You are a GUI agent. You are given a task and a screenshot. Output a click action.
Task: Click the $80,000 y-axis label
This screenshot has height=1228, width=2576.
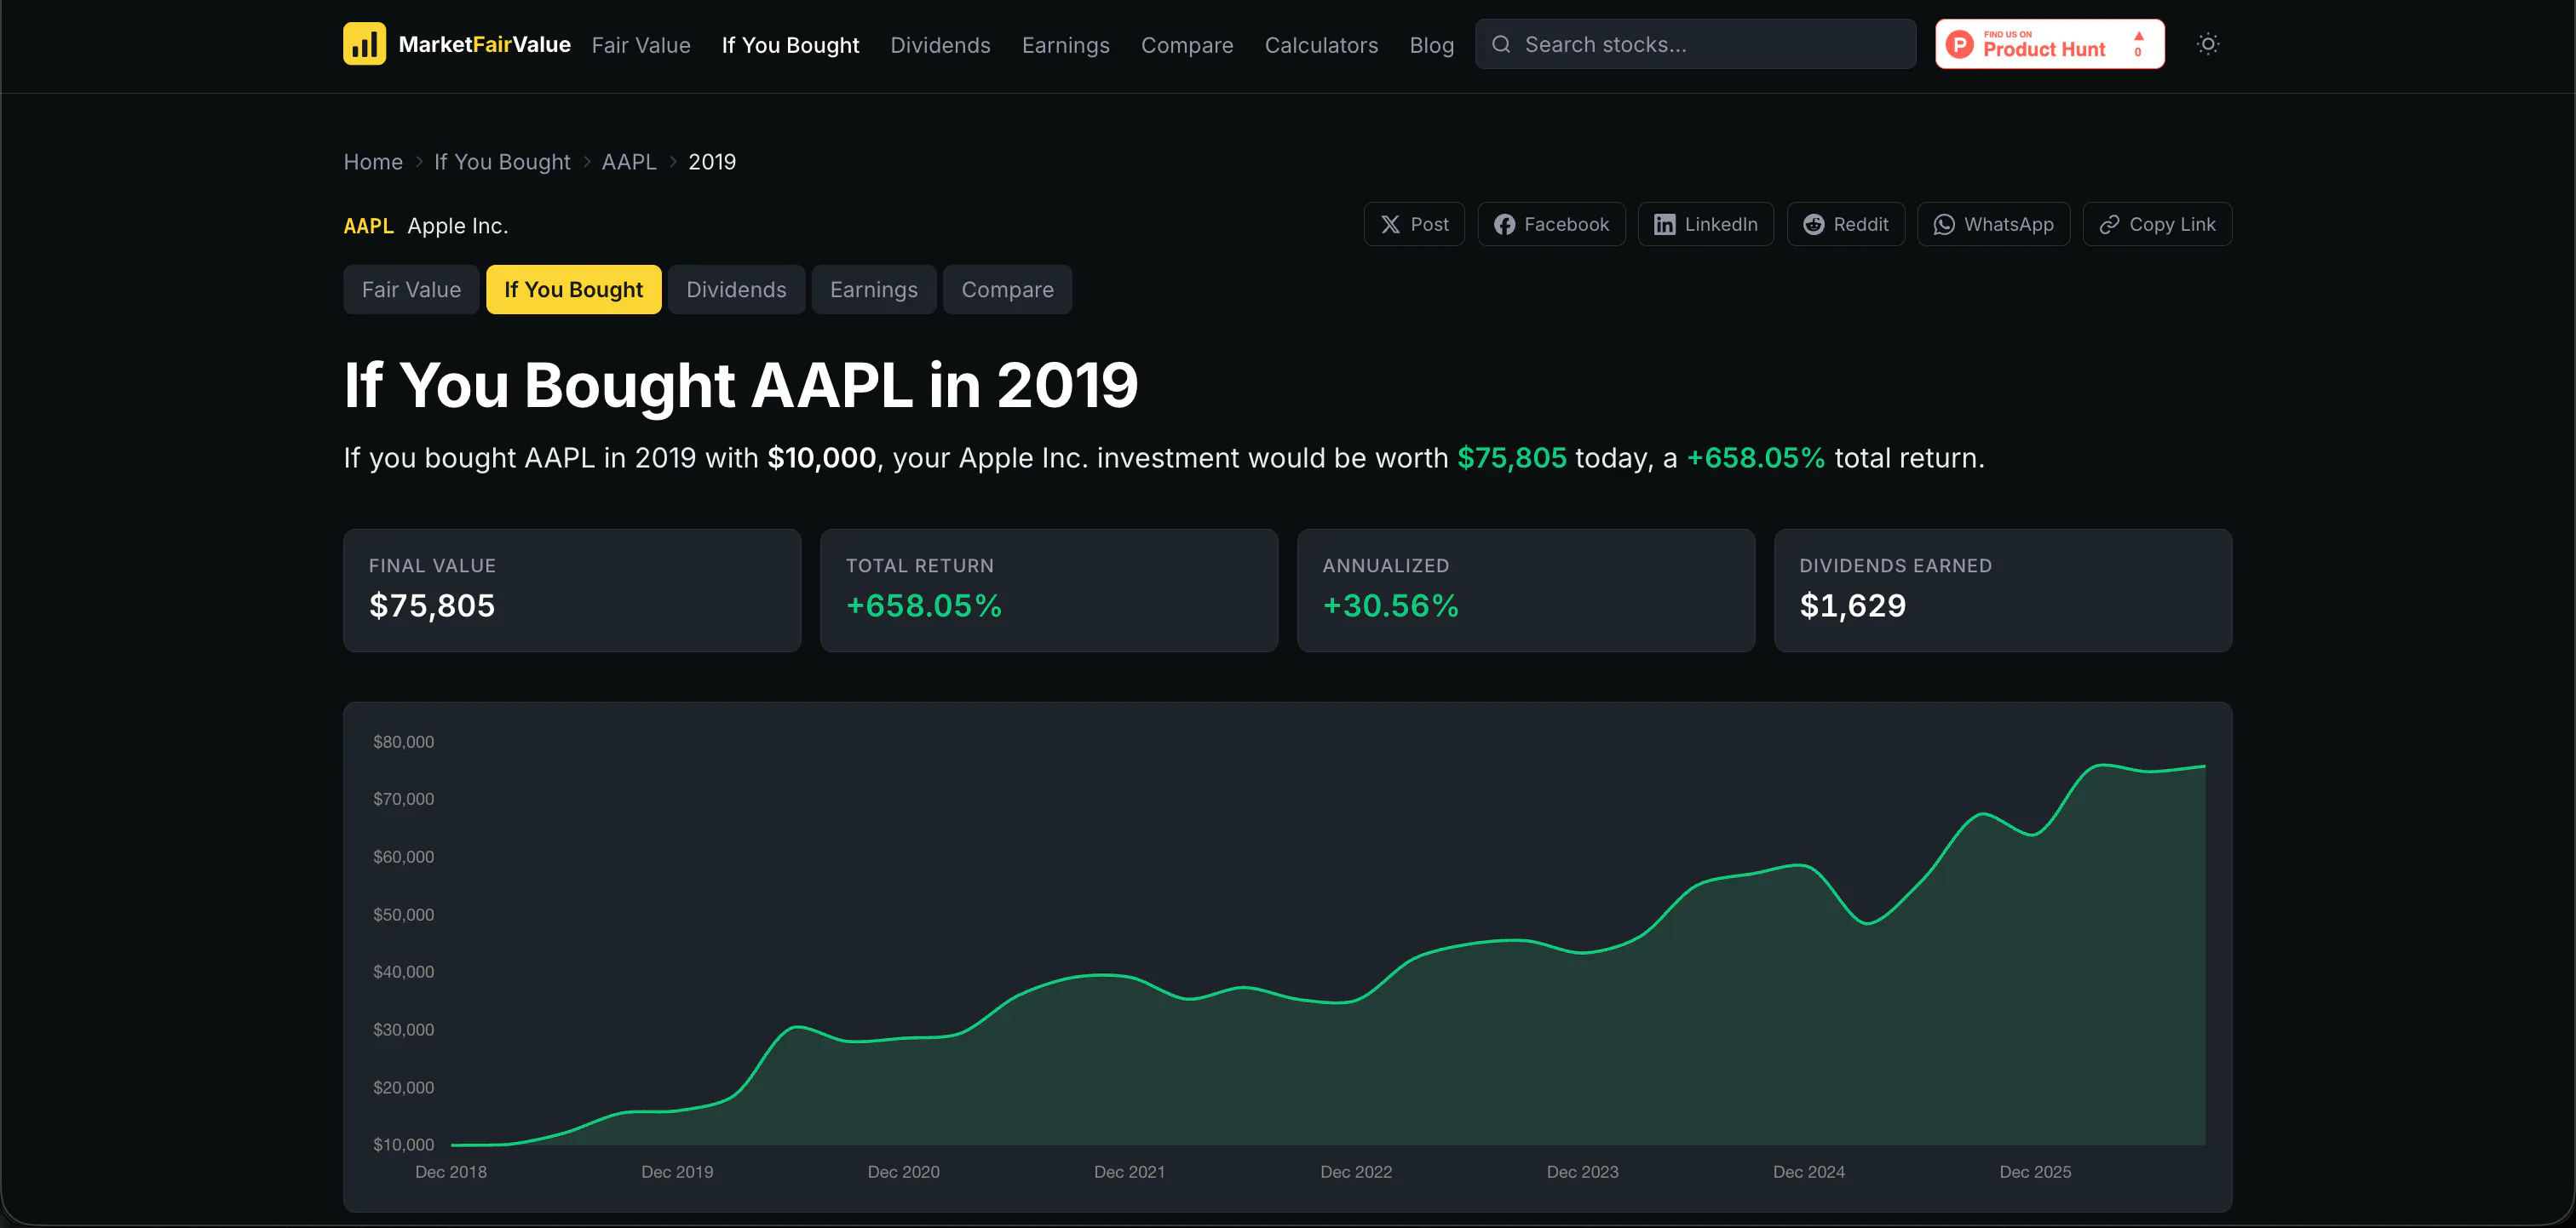(x=403, y=741)
